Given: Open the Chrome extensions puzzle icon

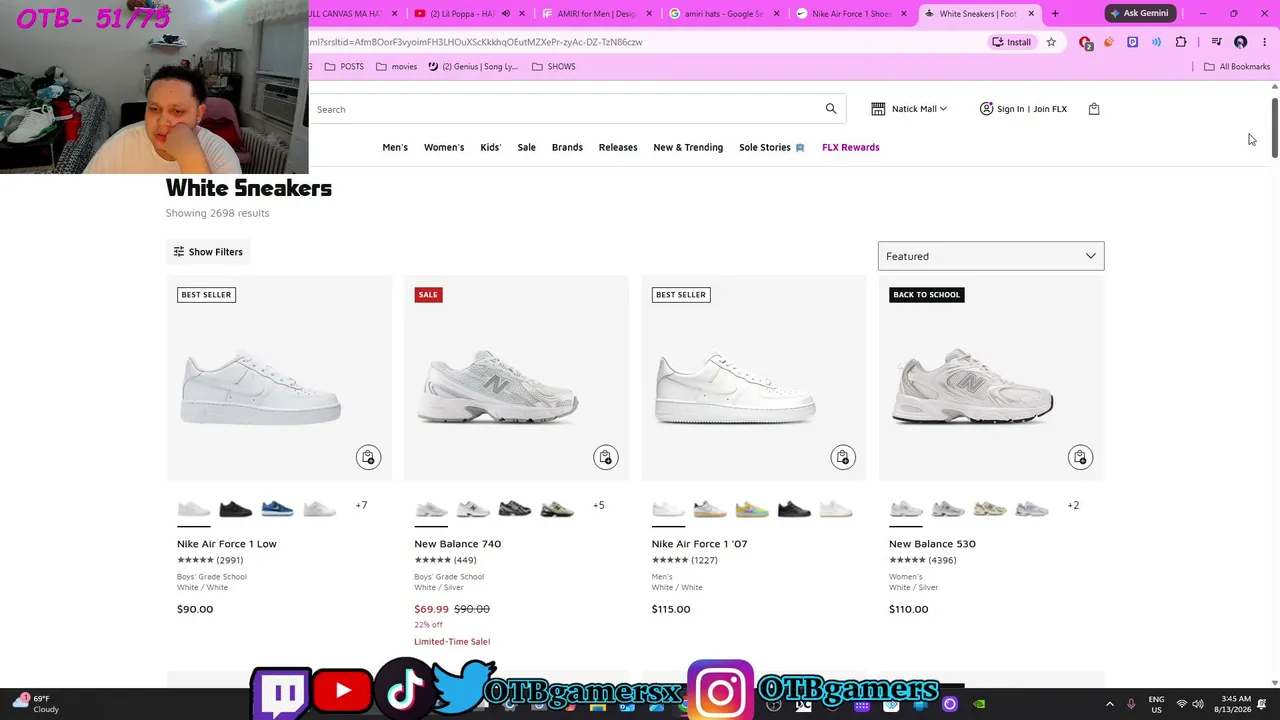Looking at the screenshot, I should (1181, 42).
